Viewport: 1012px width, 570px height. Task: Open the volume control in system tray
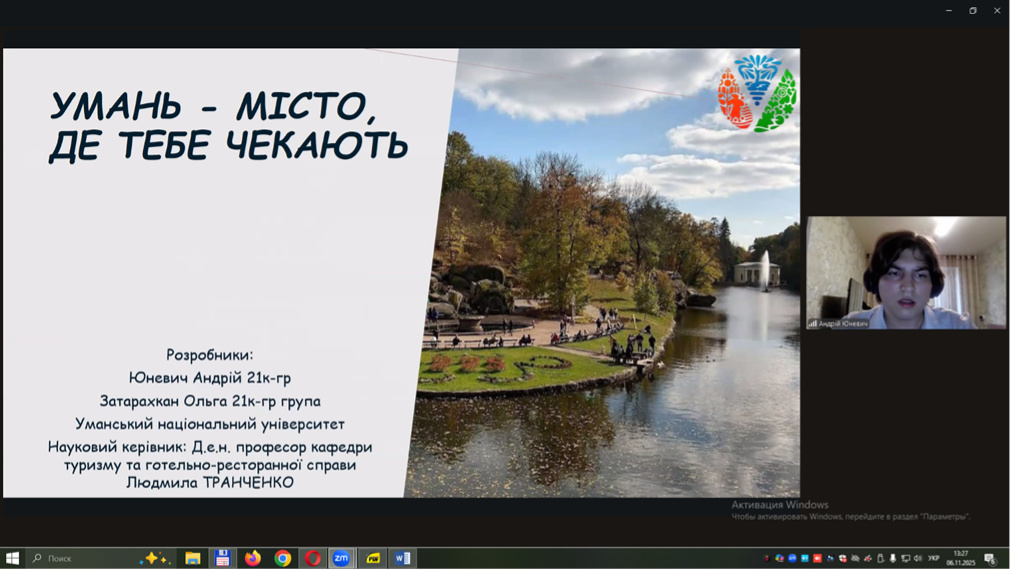(918, 558)
